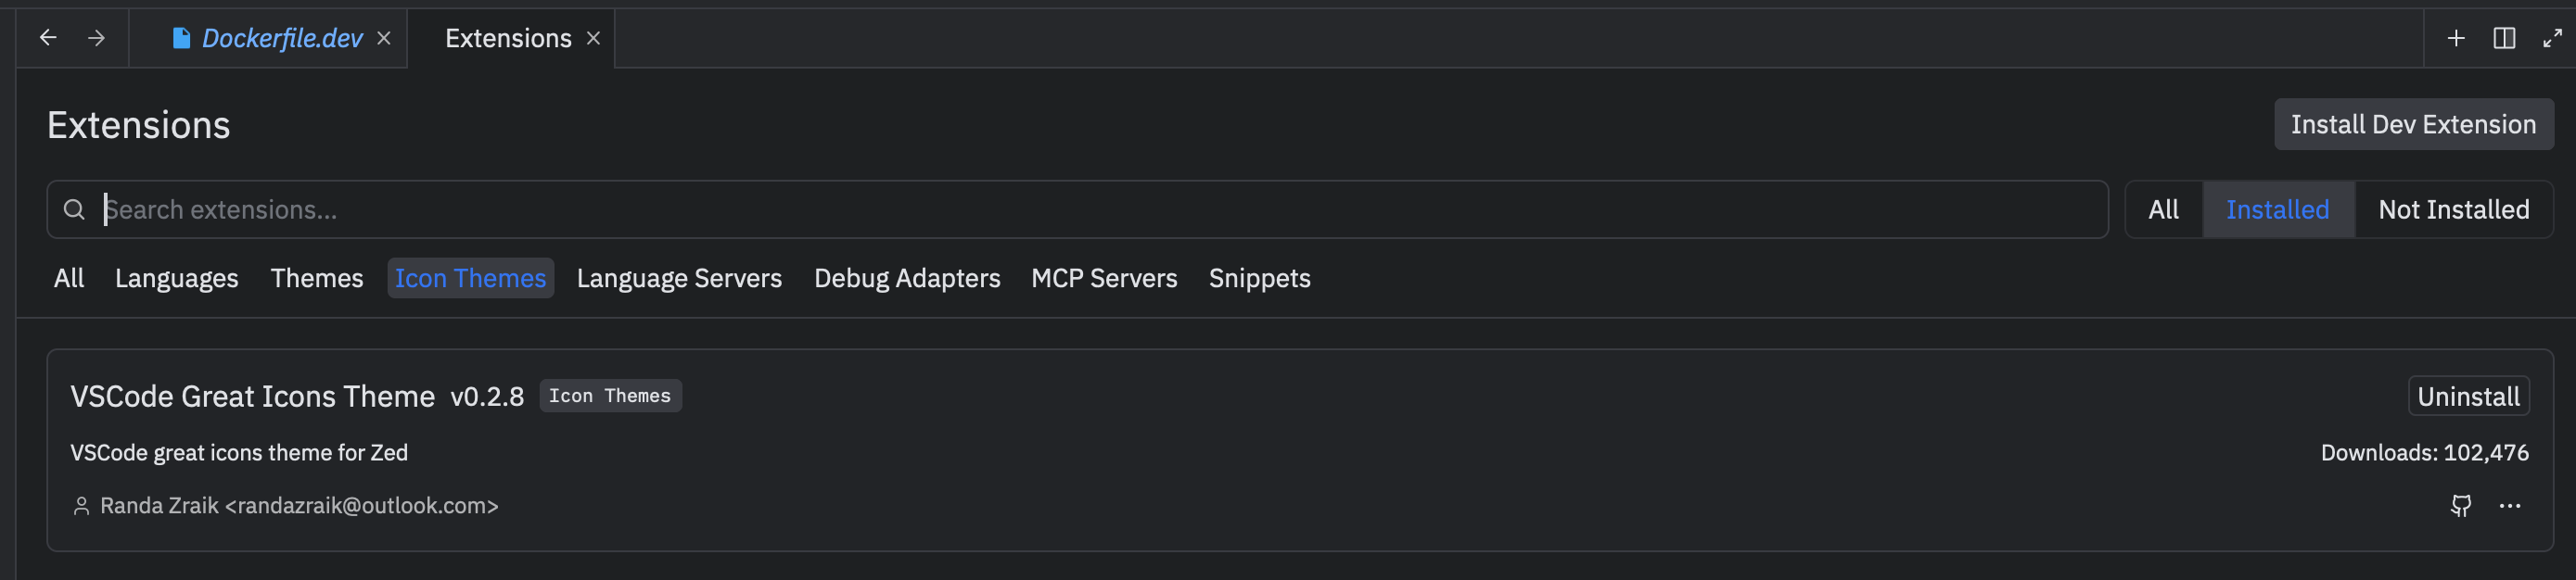2576x580 pixels.
Task: Open the extension's GitHub repository icon
Action: tap(2460, 506)
